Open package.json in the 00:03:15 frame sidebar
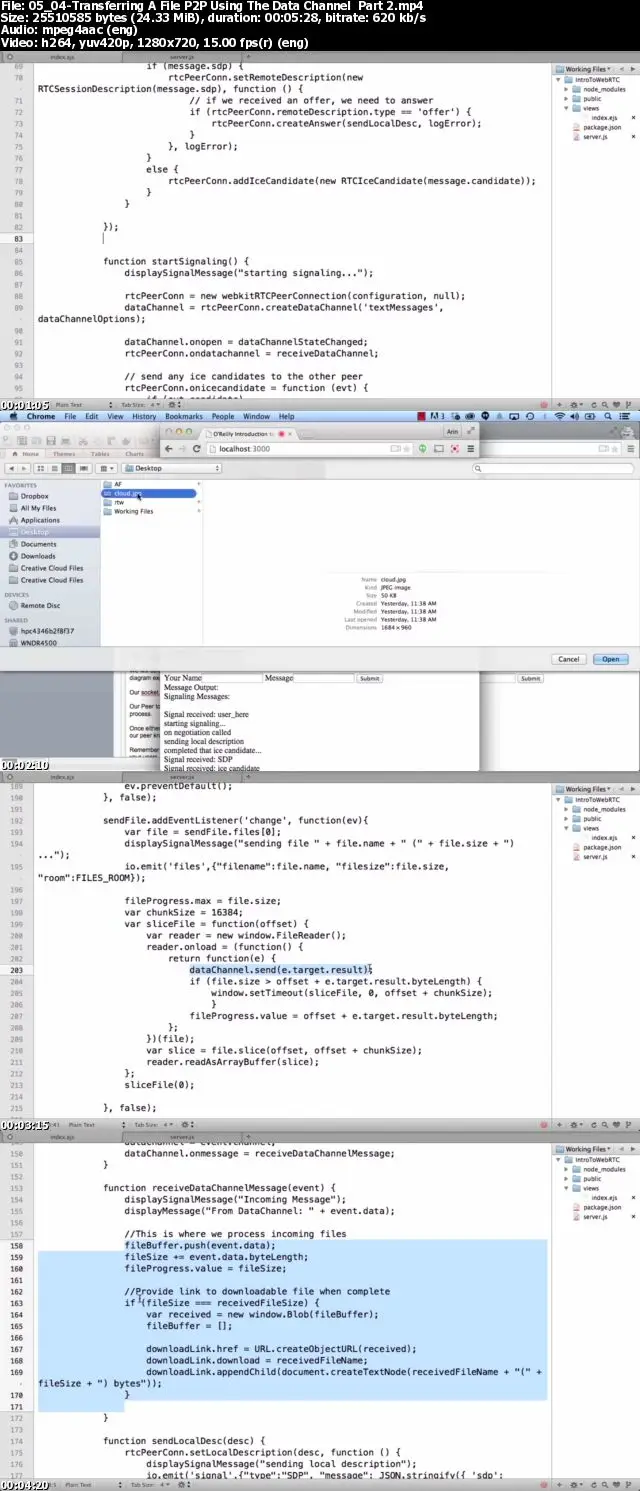Screen dimensions: 640x1491 click(x=603, y=847)
